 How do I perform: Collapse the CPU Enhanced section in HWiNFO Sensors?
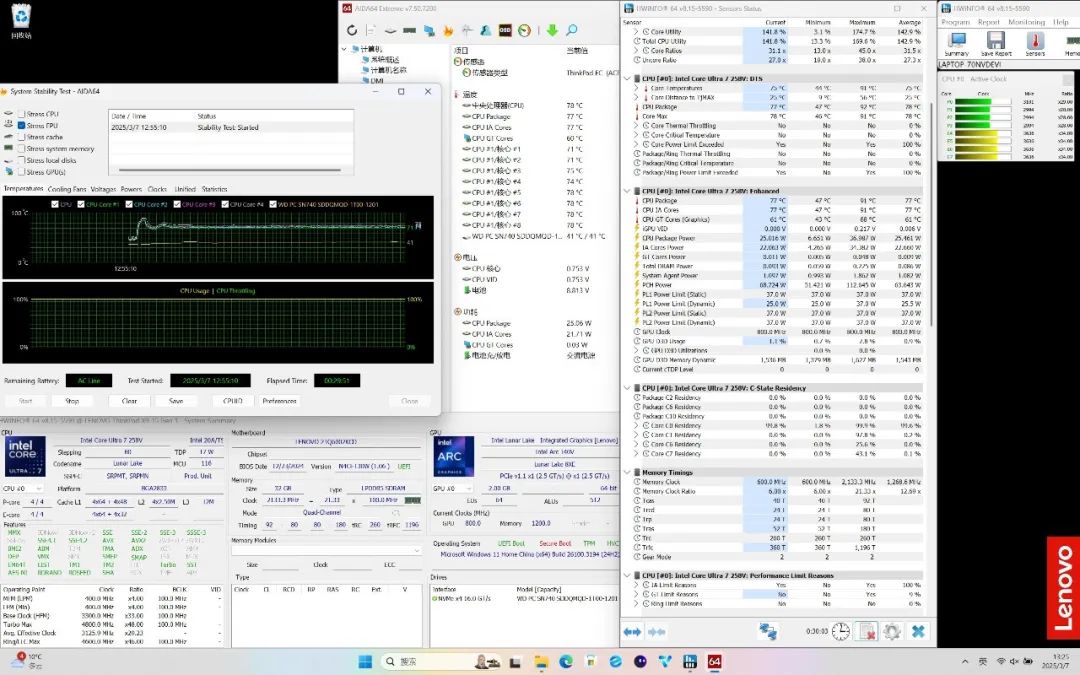[627, 191]
